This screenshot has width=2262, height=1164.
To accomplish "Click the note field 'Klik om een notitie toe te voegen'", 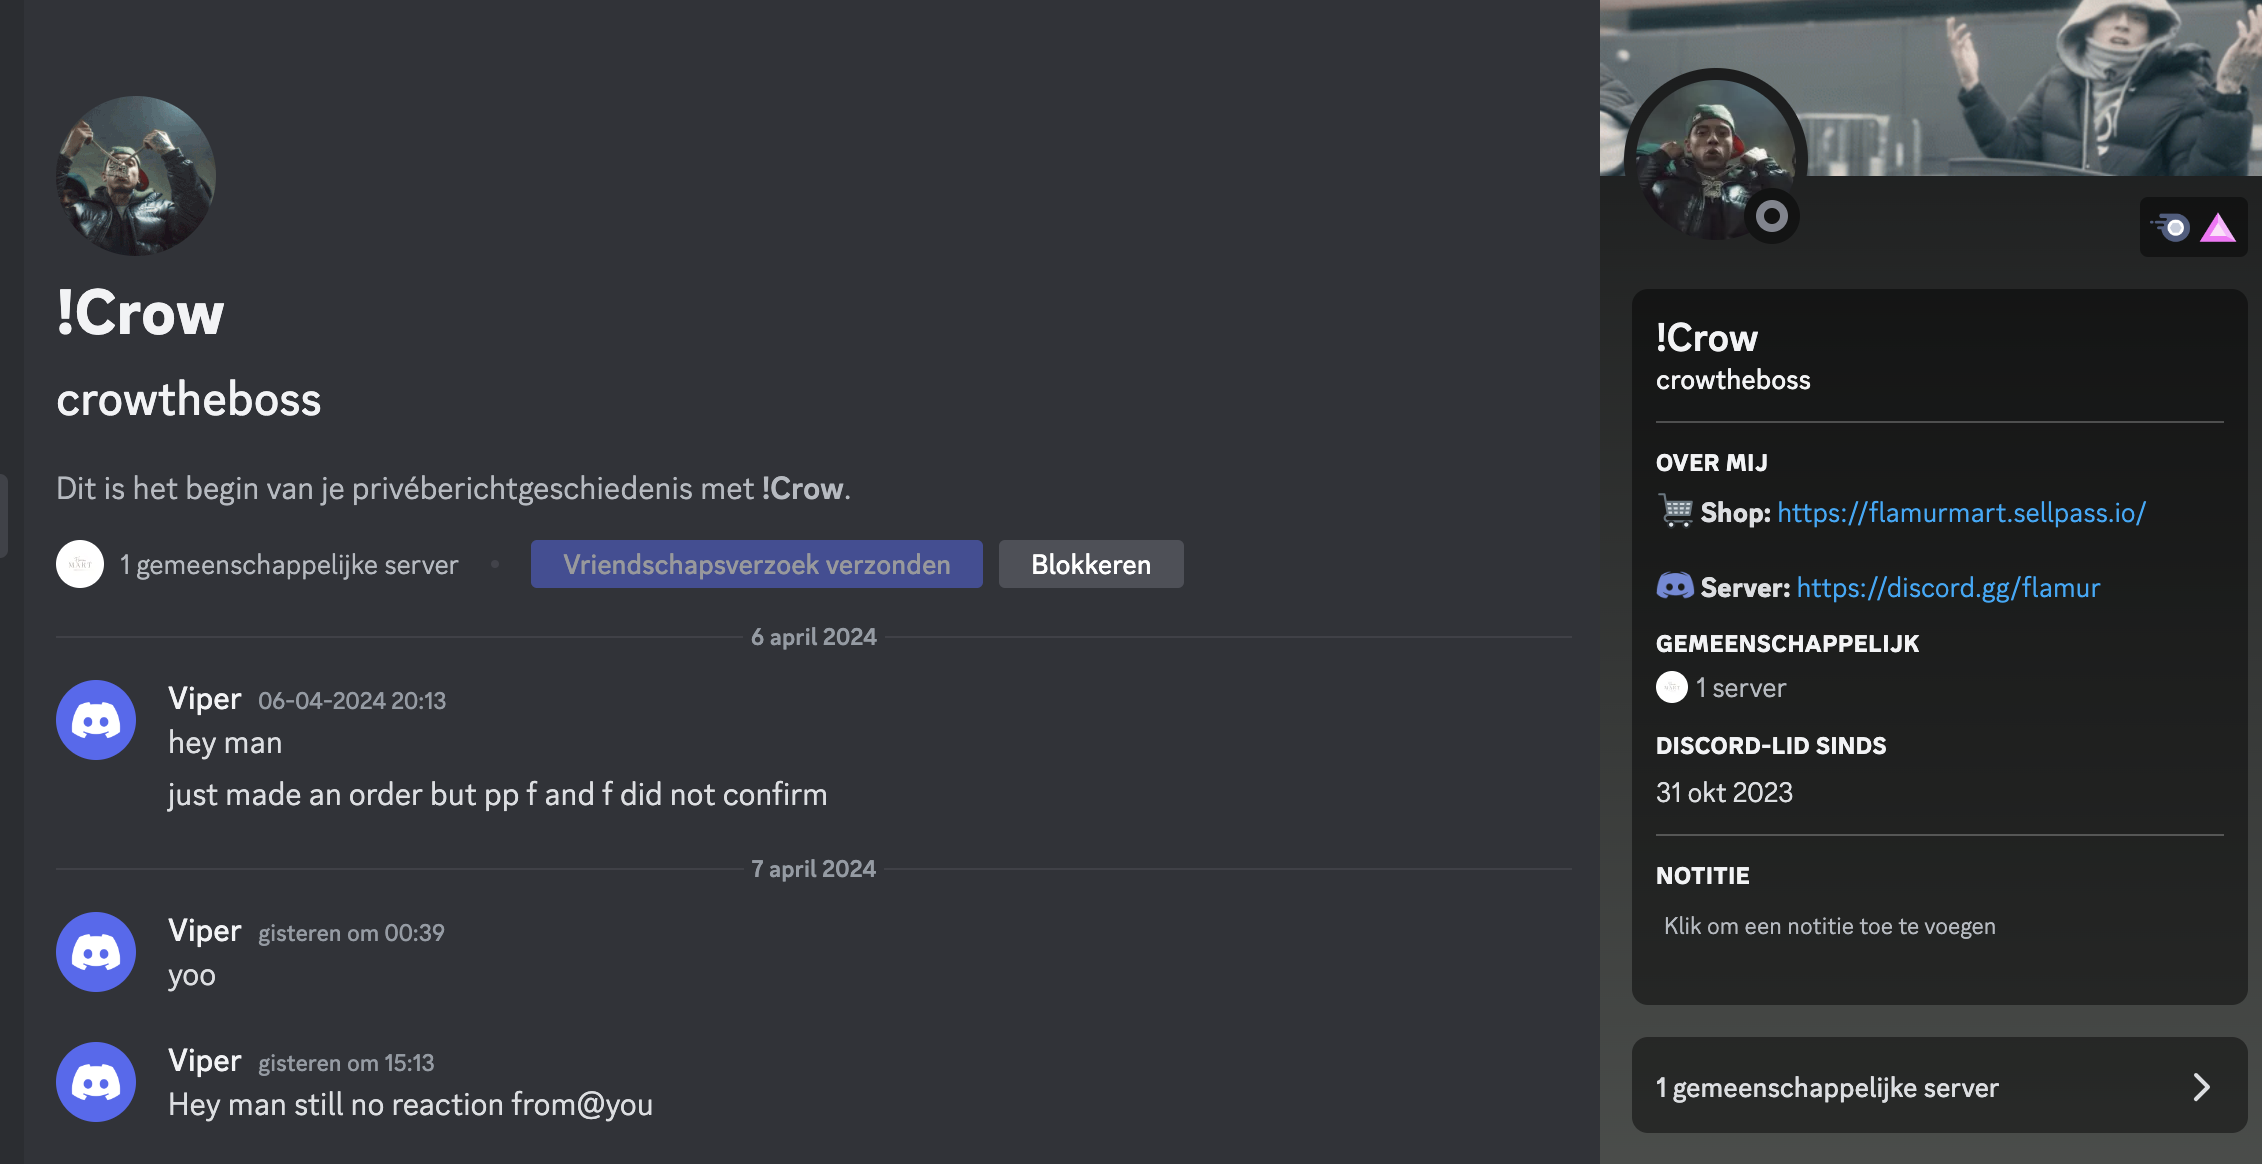I will [1829, 926].
